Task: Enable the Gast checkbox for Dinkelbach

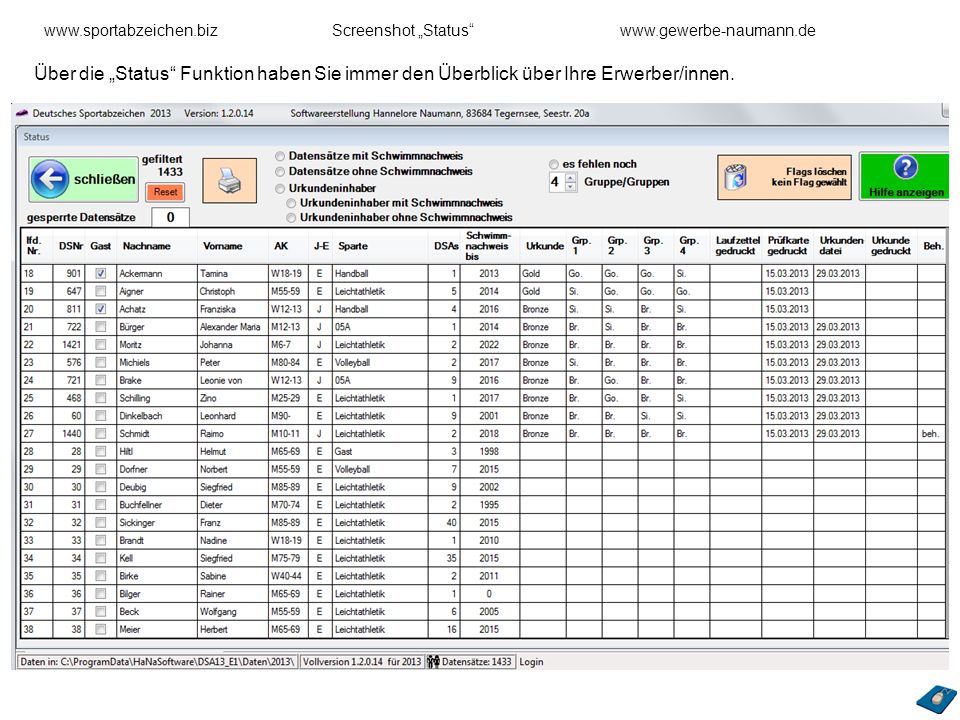Action: tap(100, 416)
